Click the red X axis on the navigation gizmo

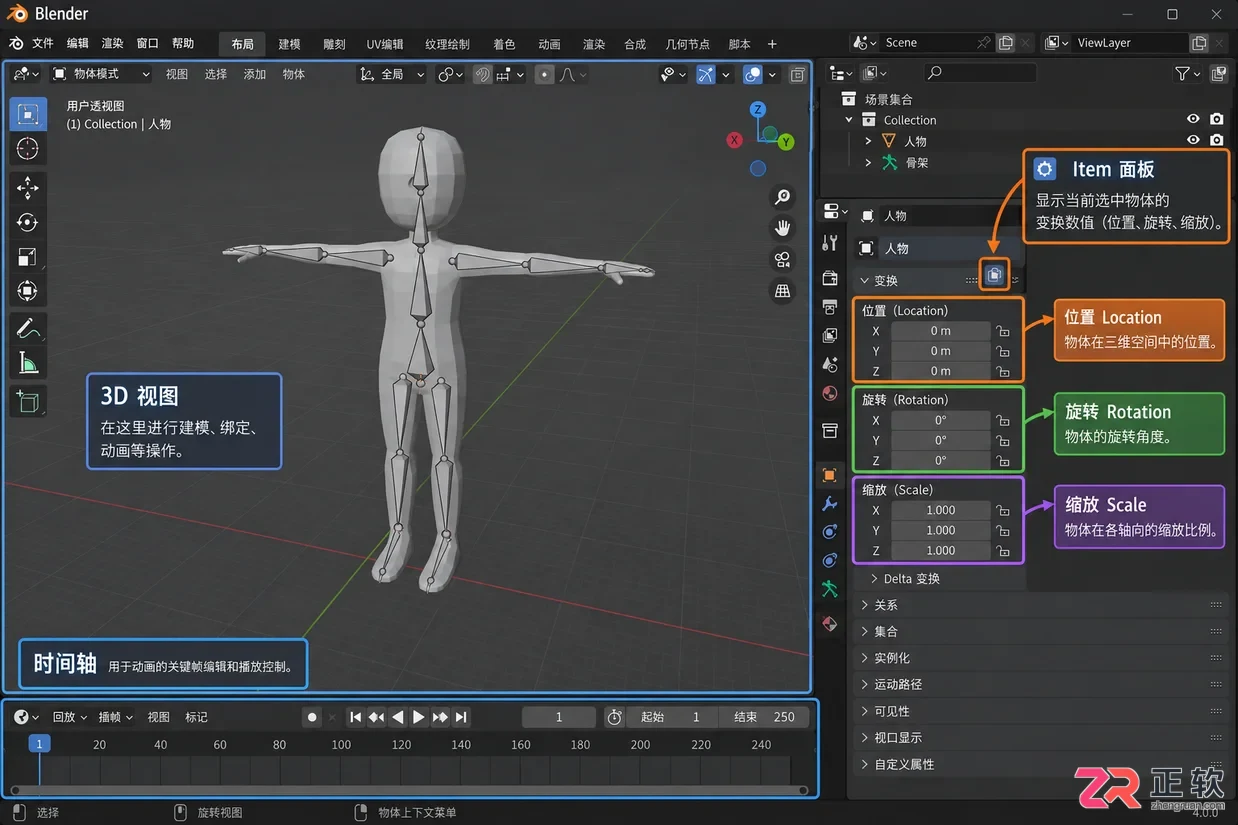click(x=735, y=140)
